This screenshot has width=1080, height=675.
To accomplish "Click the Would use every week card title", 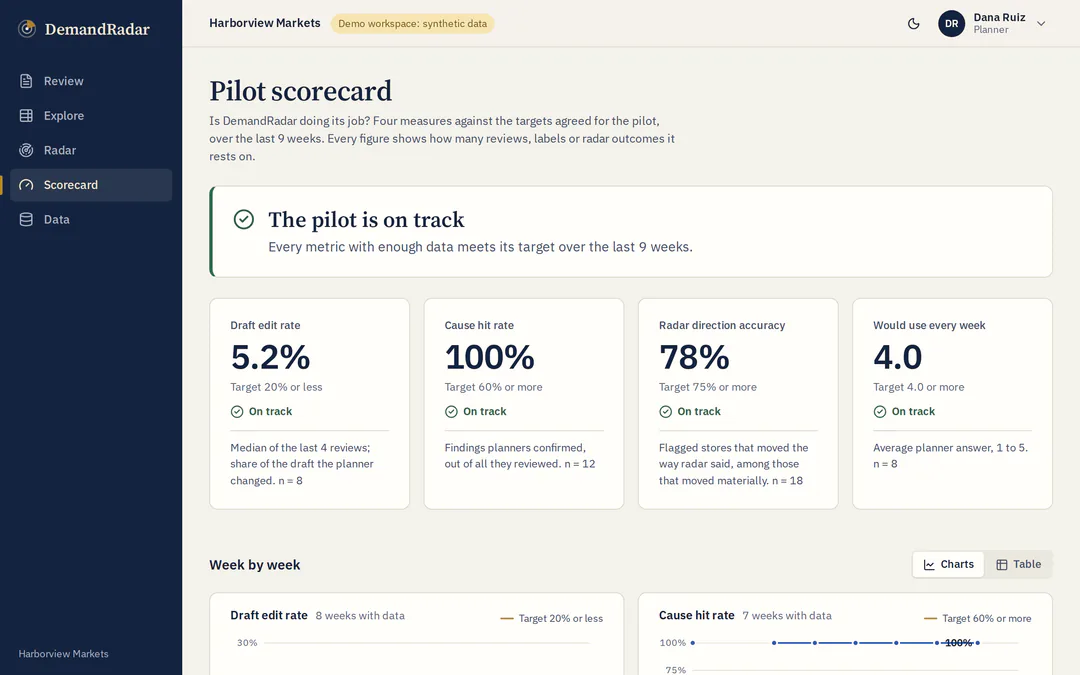I will (x=929, y=325).
